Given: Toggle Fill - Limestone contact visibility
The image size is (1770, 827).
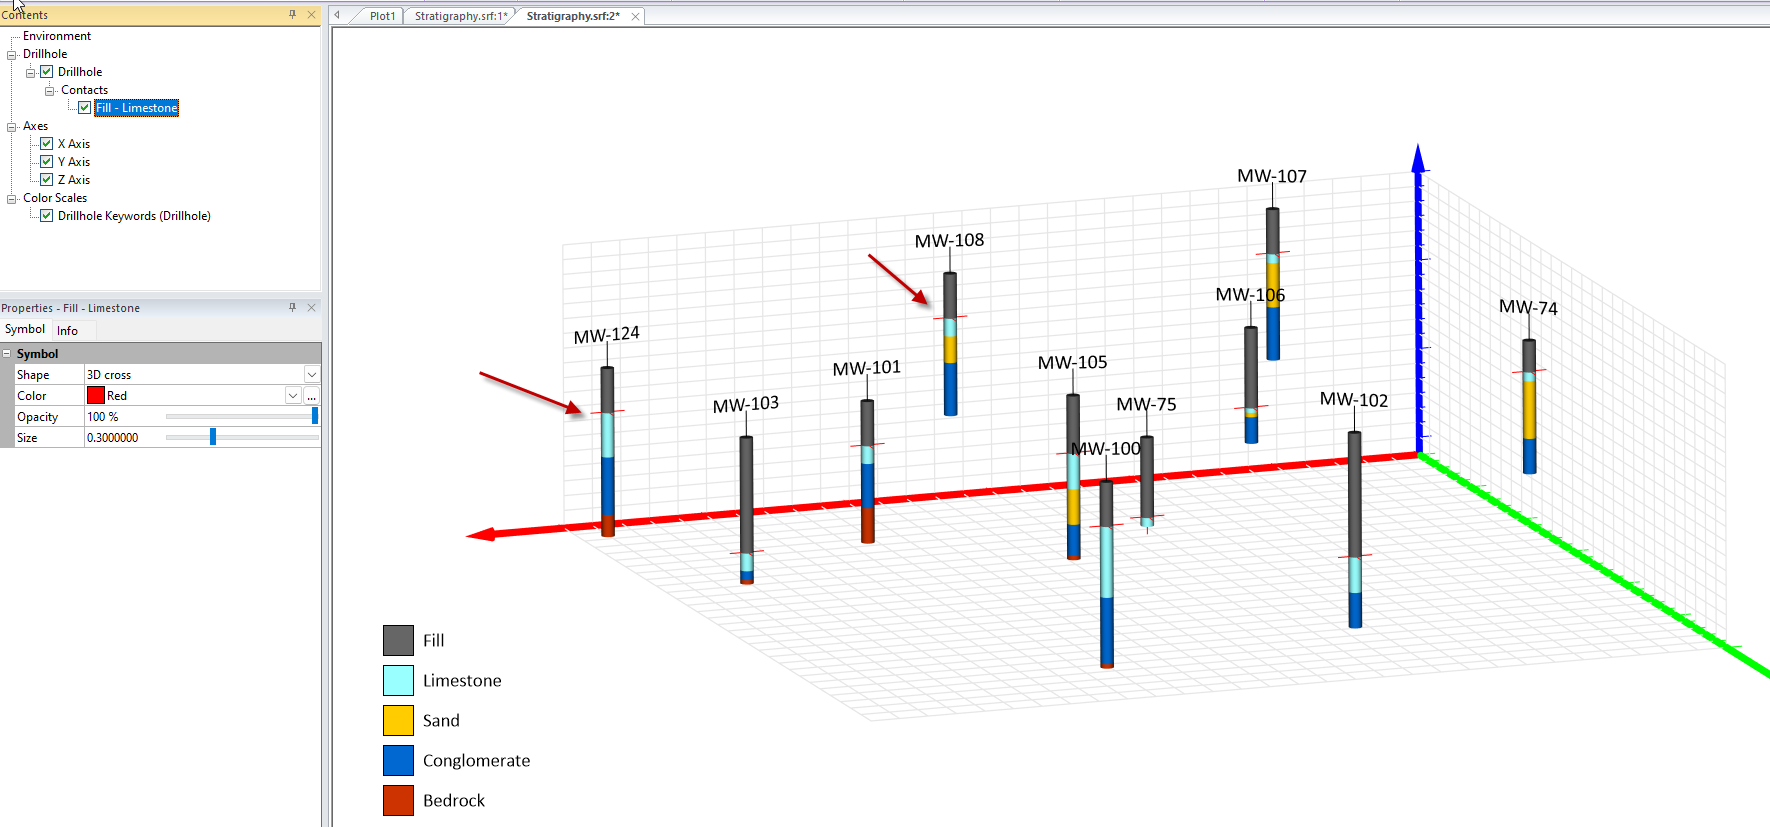Looking at the screenshot, I should [x=85, y=108].
